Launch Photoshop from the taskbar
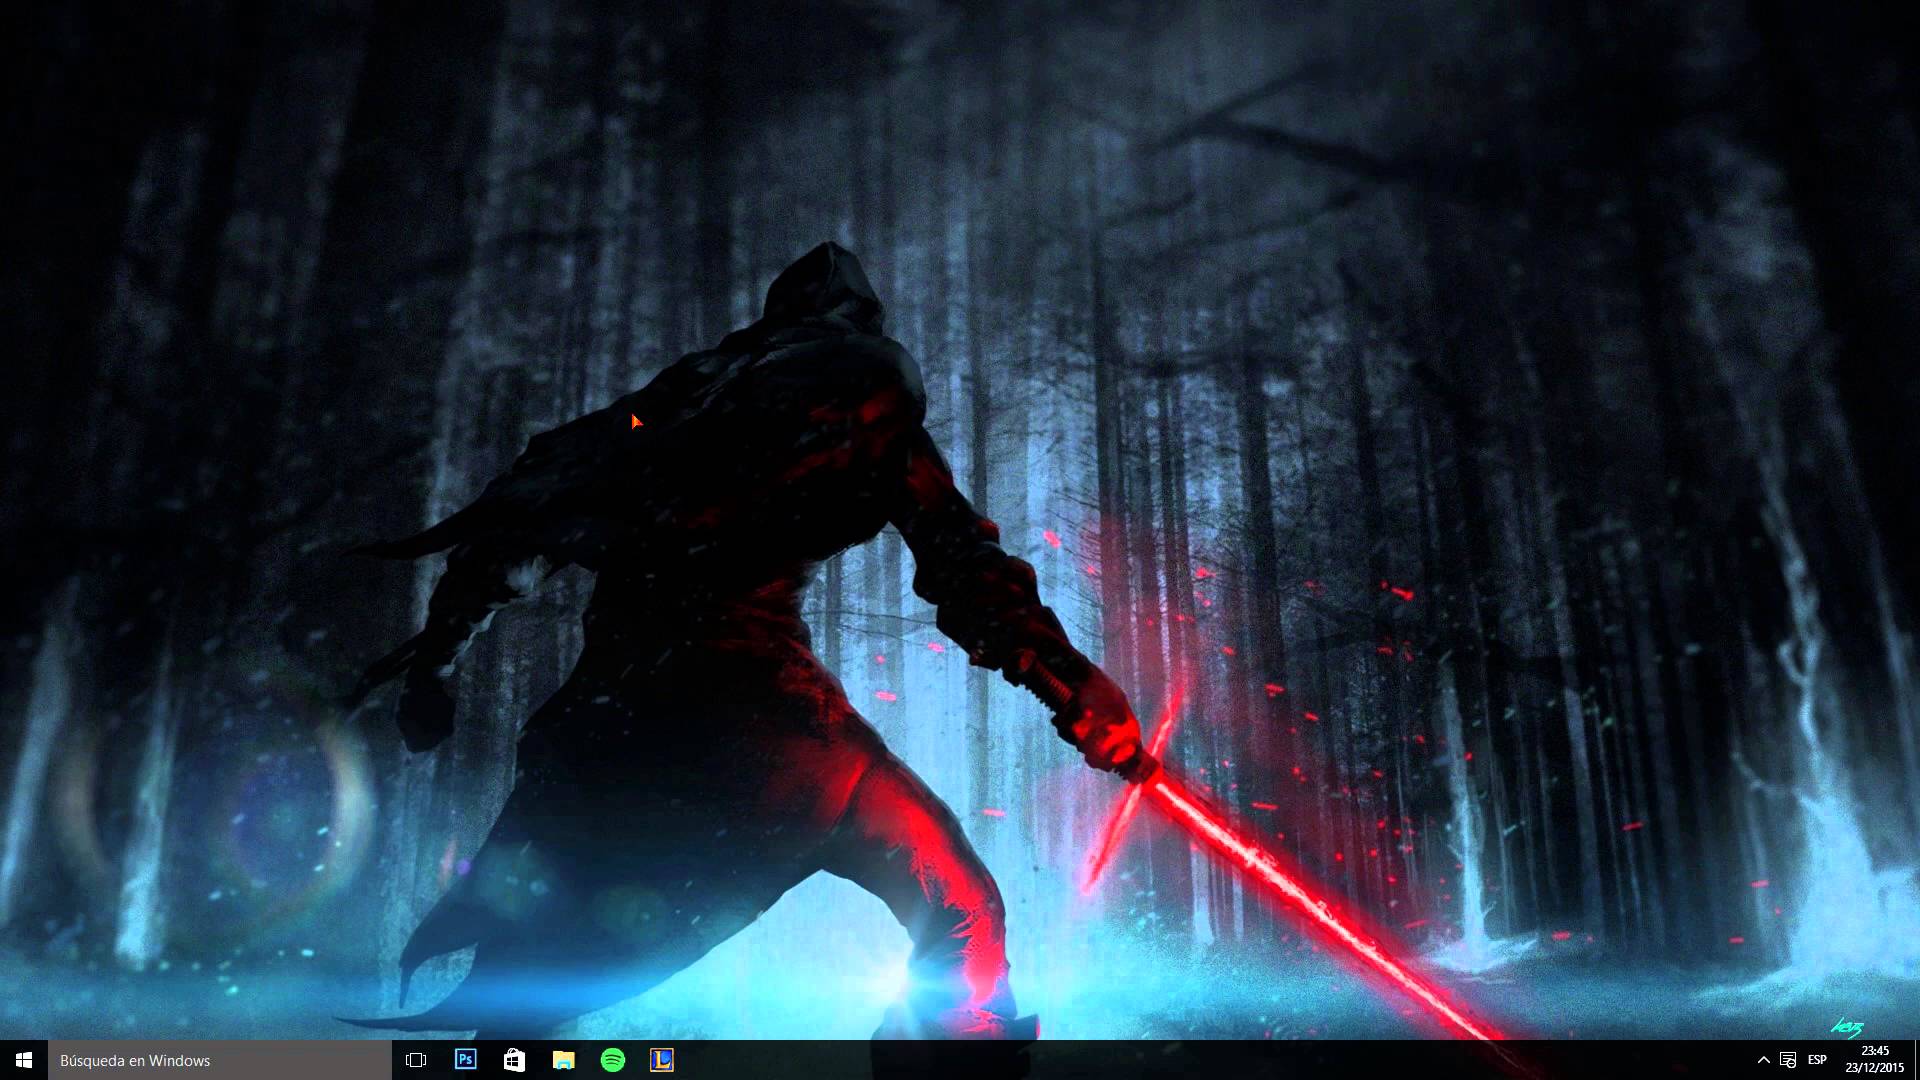Viewport: 1920px width, 1080px height. tap(465, 1060)
